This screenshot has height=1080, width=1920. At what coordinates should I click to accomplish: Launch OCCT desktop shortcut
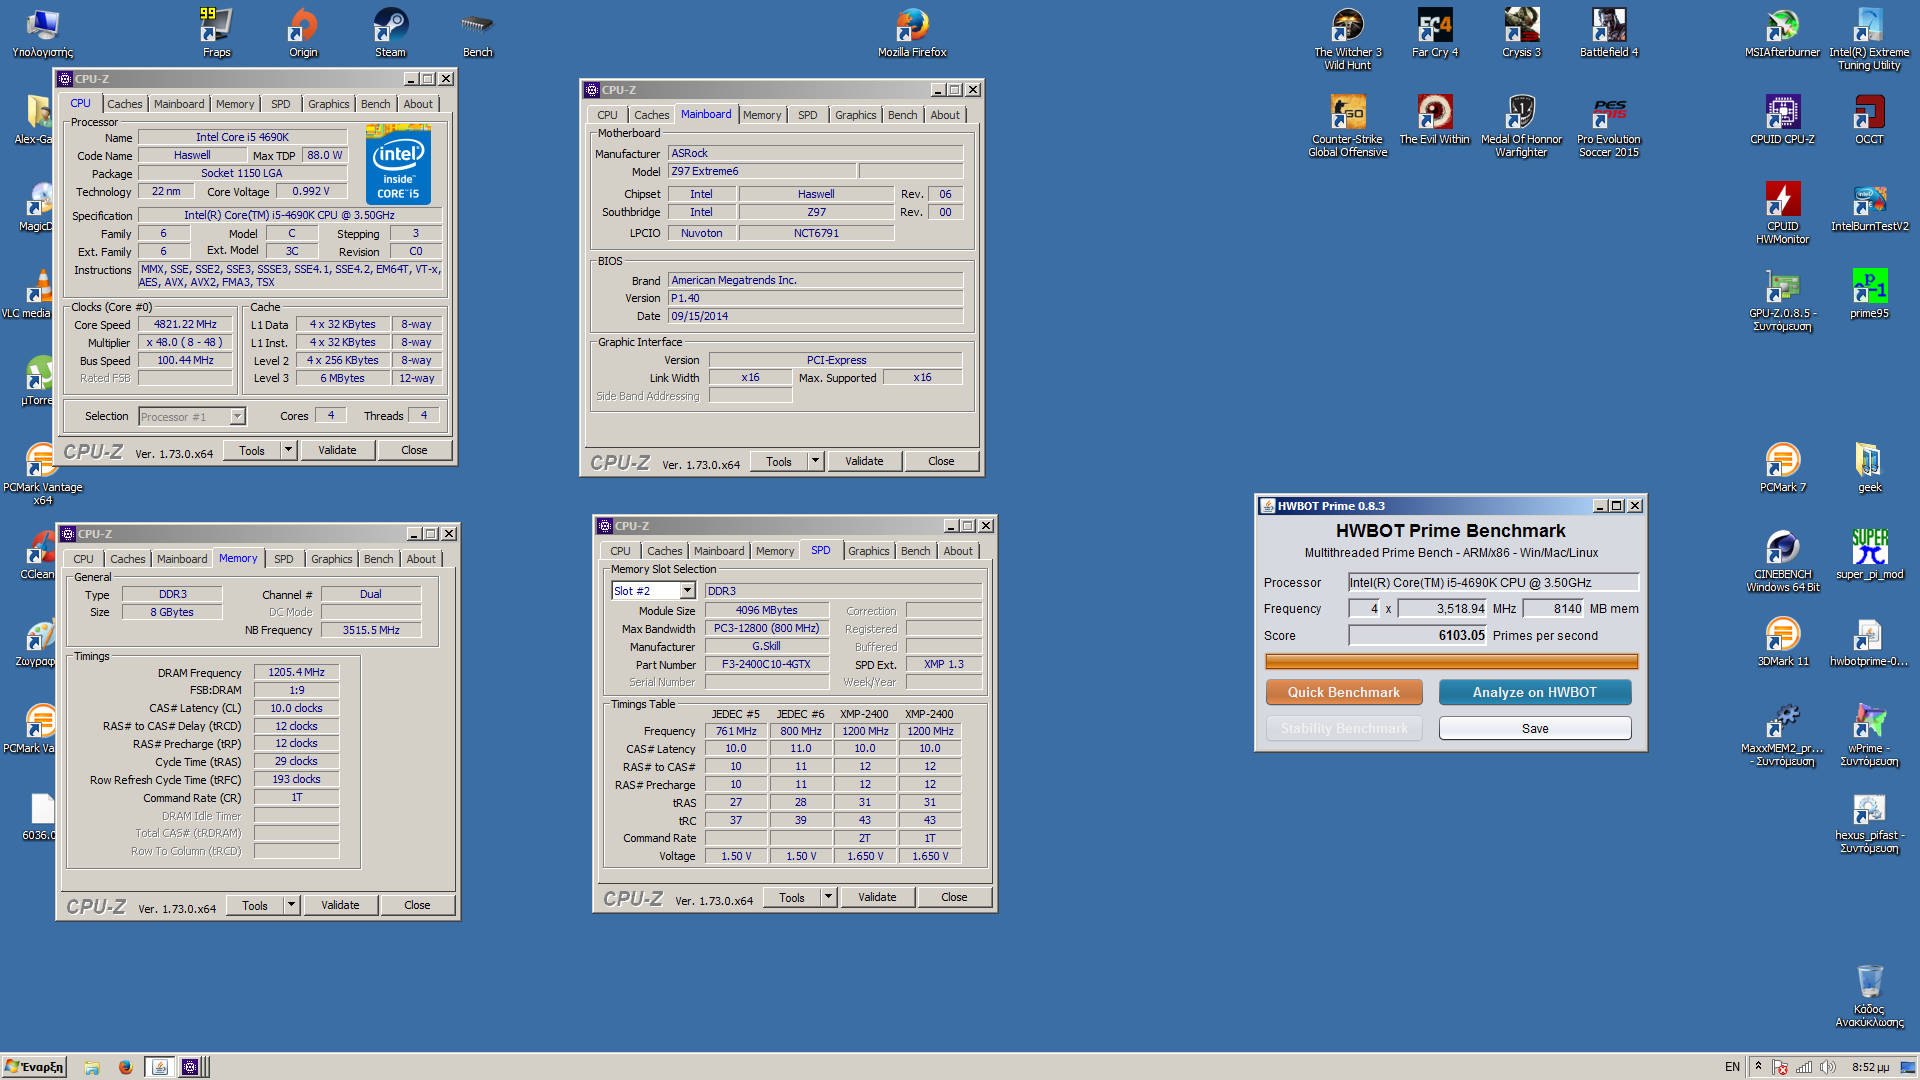(1870, 119)
